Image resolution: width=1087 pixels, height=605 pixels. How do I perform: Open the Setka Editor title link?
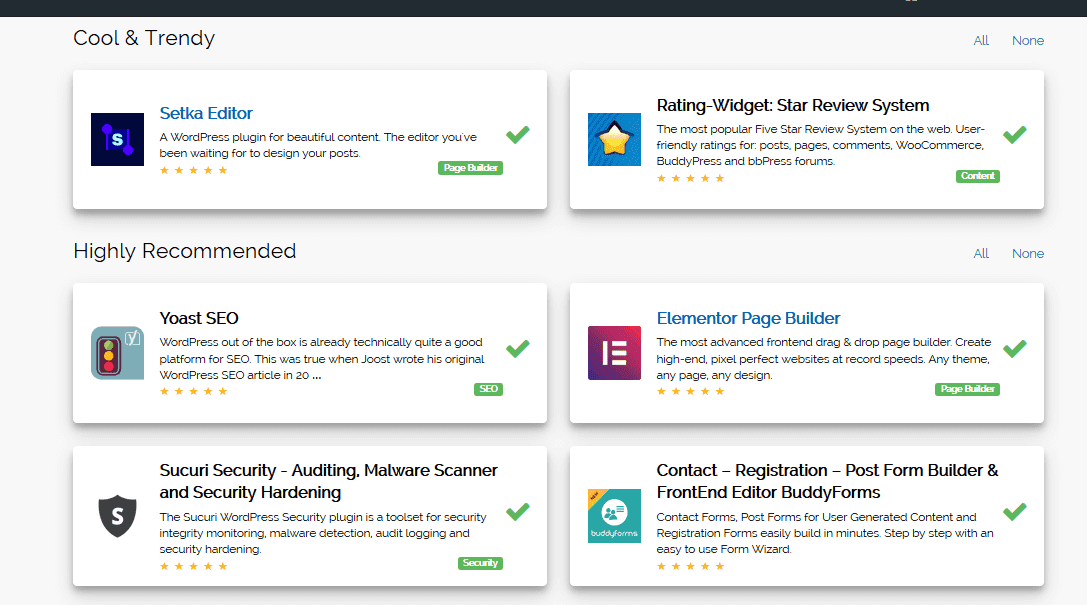pos(206,113)
